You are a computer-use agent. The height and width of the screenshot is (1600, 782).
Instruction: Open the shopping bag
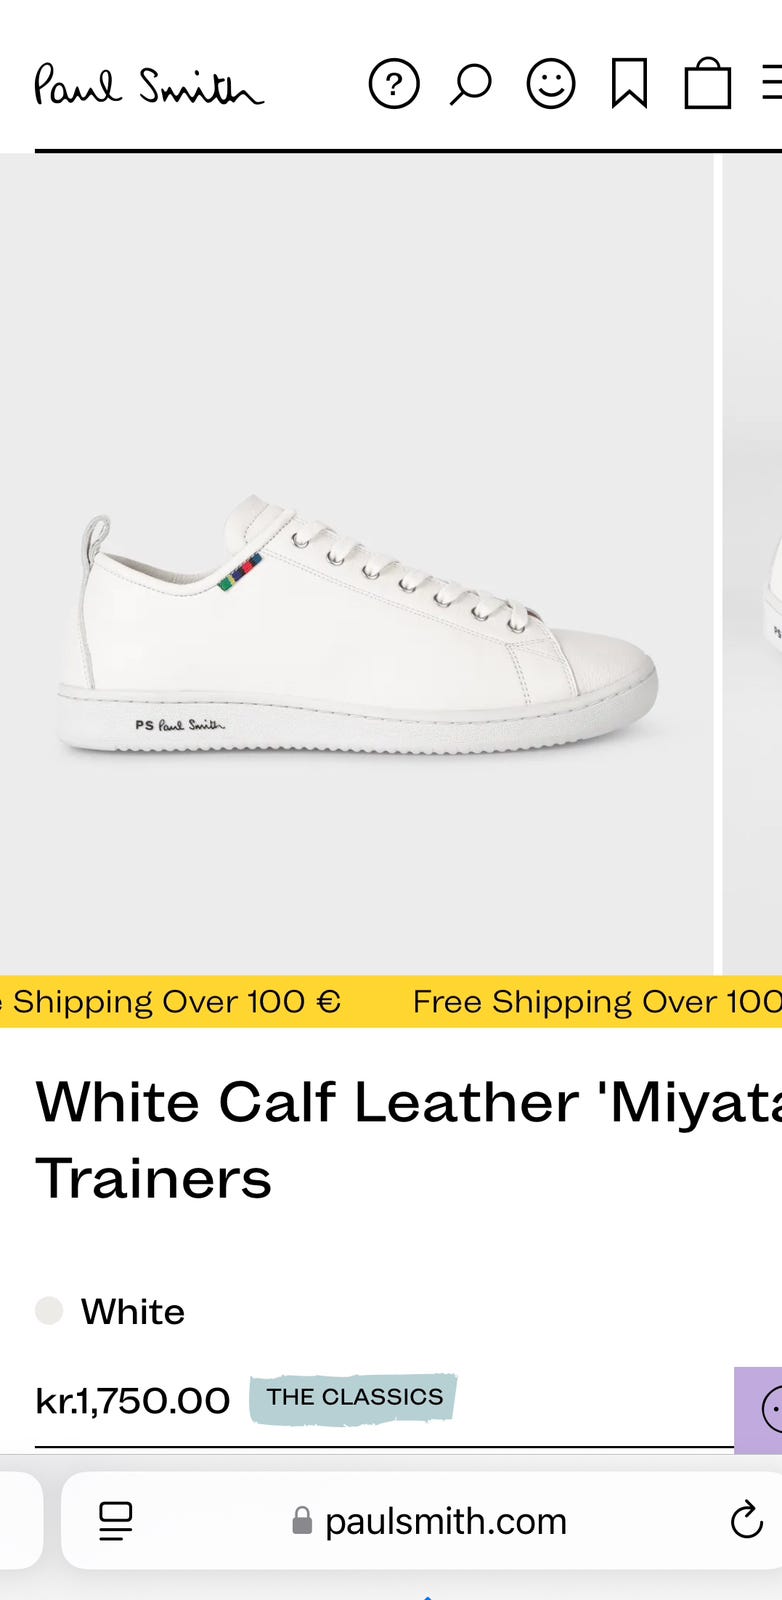(707, 84)
